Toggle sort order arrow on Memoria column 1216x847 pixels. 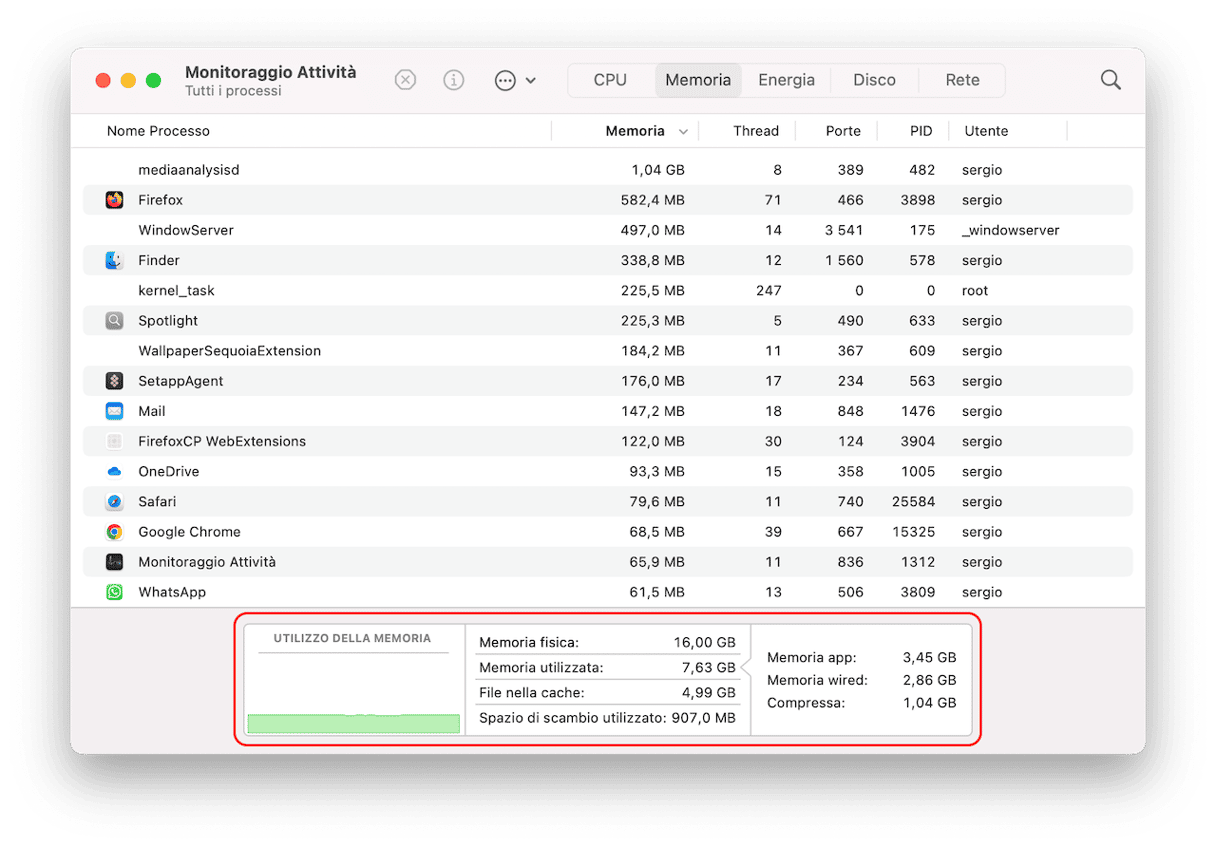click(x=684, y=132)
